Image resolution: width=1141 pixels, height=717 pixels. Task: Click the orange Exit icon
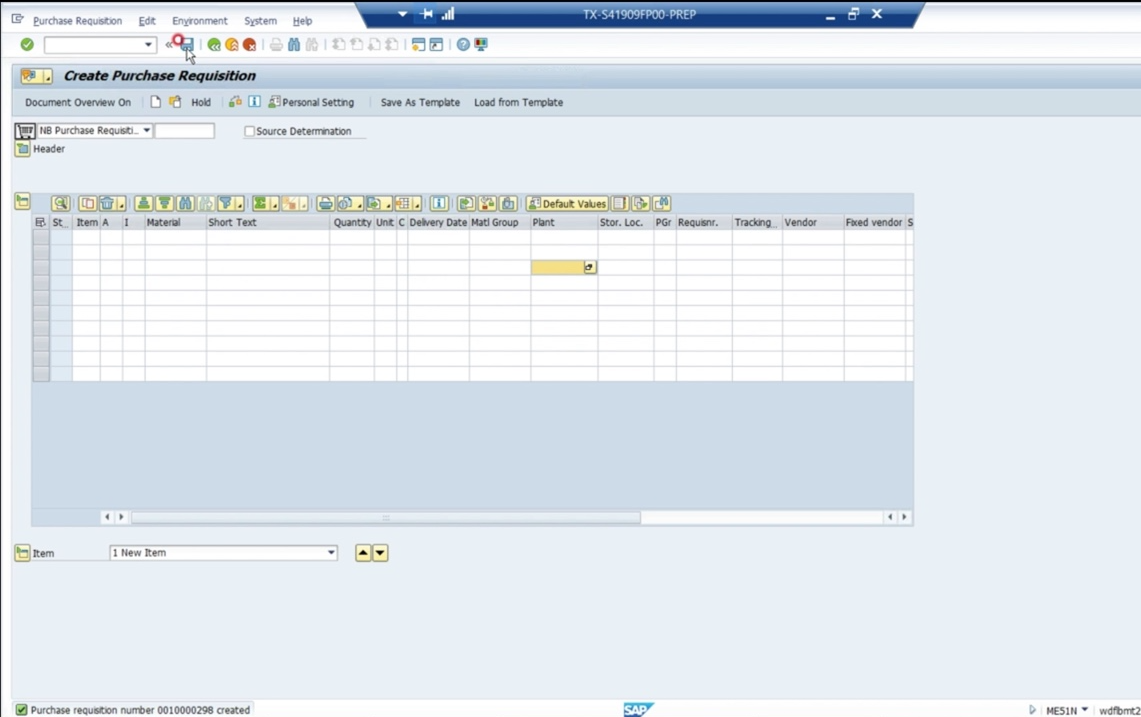pos(231,45)
